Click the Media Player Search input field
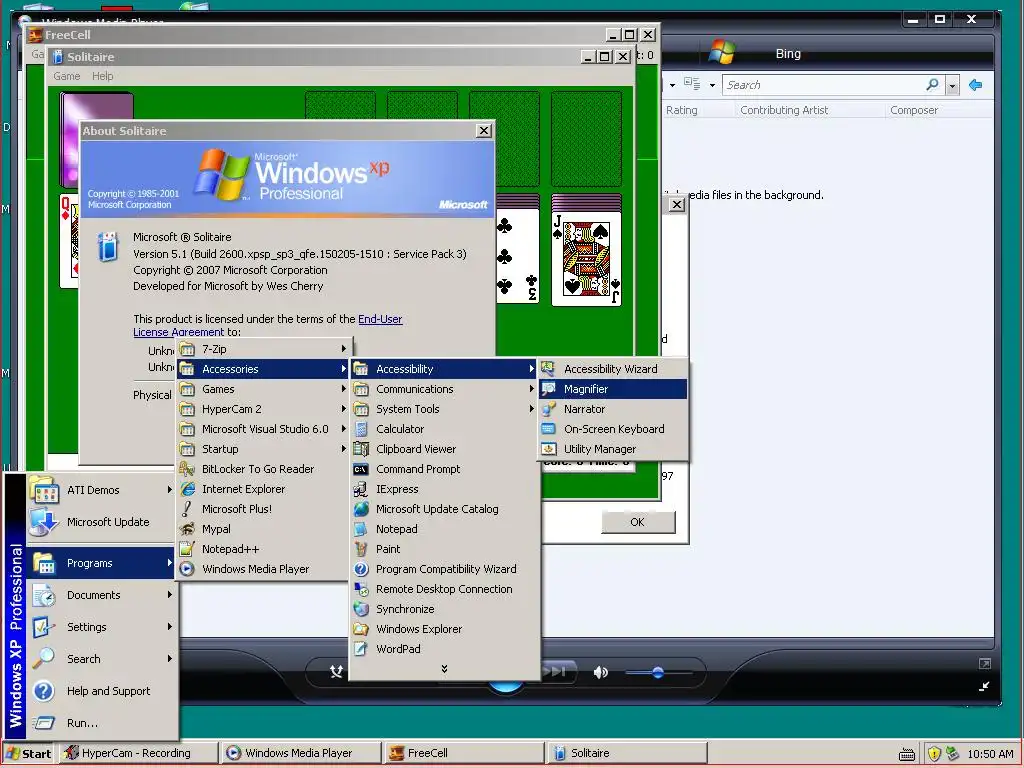 point(823,85)
